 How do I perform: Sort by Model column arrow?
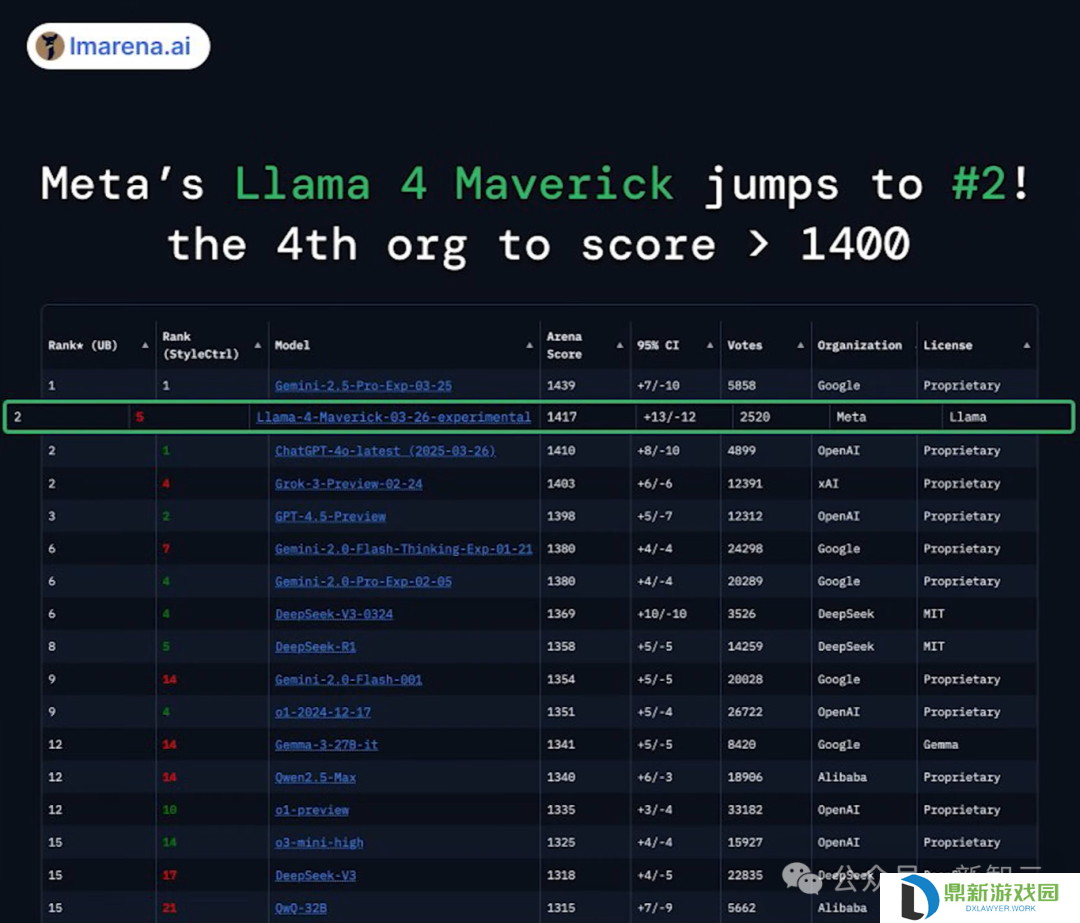point(530,345)
